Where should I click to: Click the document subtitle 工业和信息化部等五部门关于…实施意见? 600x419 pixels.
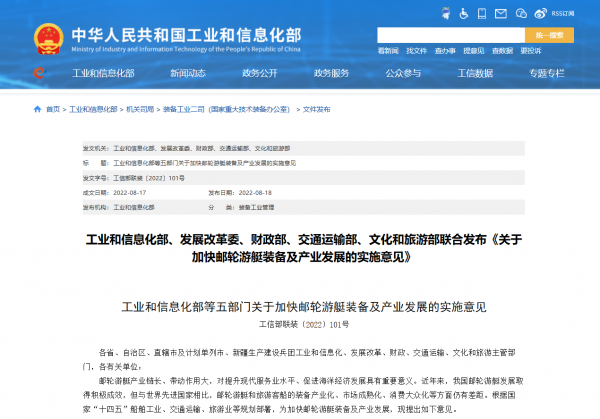(x=304, y=307)
